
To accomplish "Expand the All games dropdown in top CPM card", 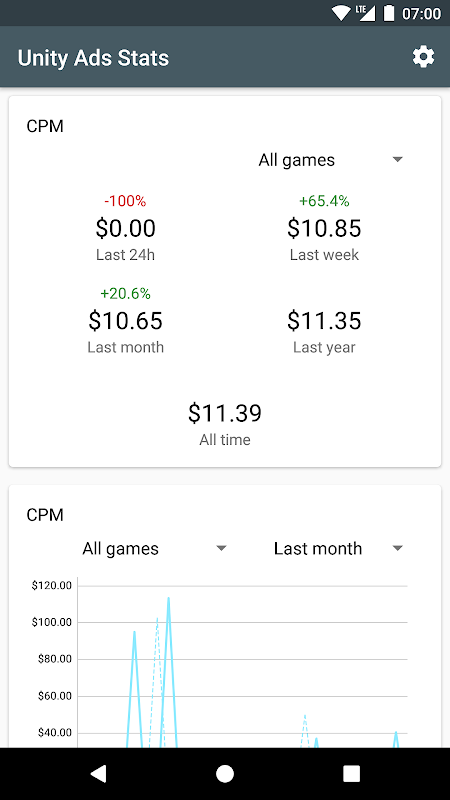I will click(331, 160).
